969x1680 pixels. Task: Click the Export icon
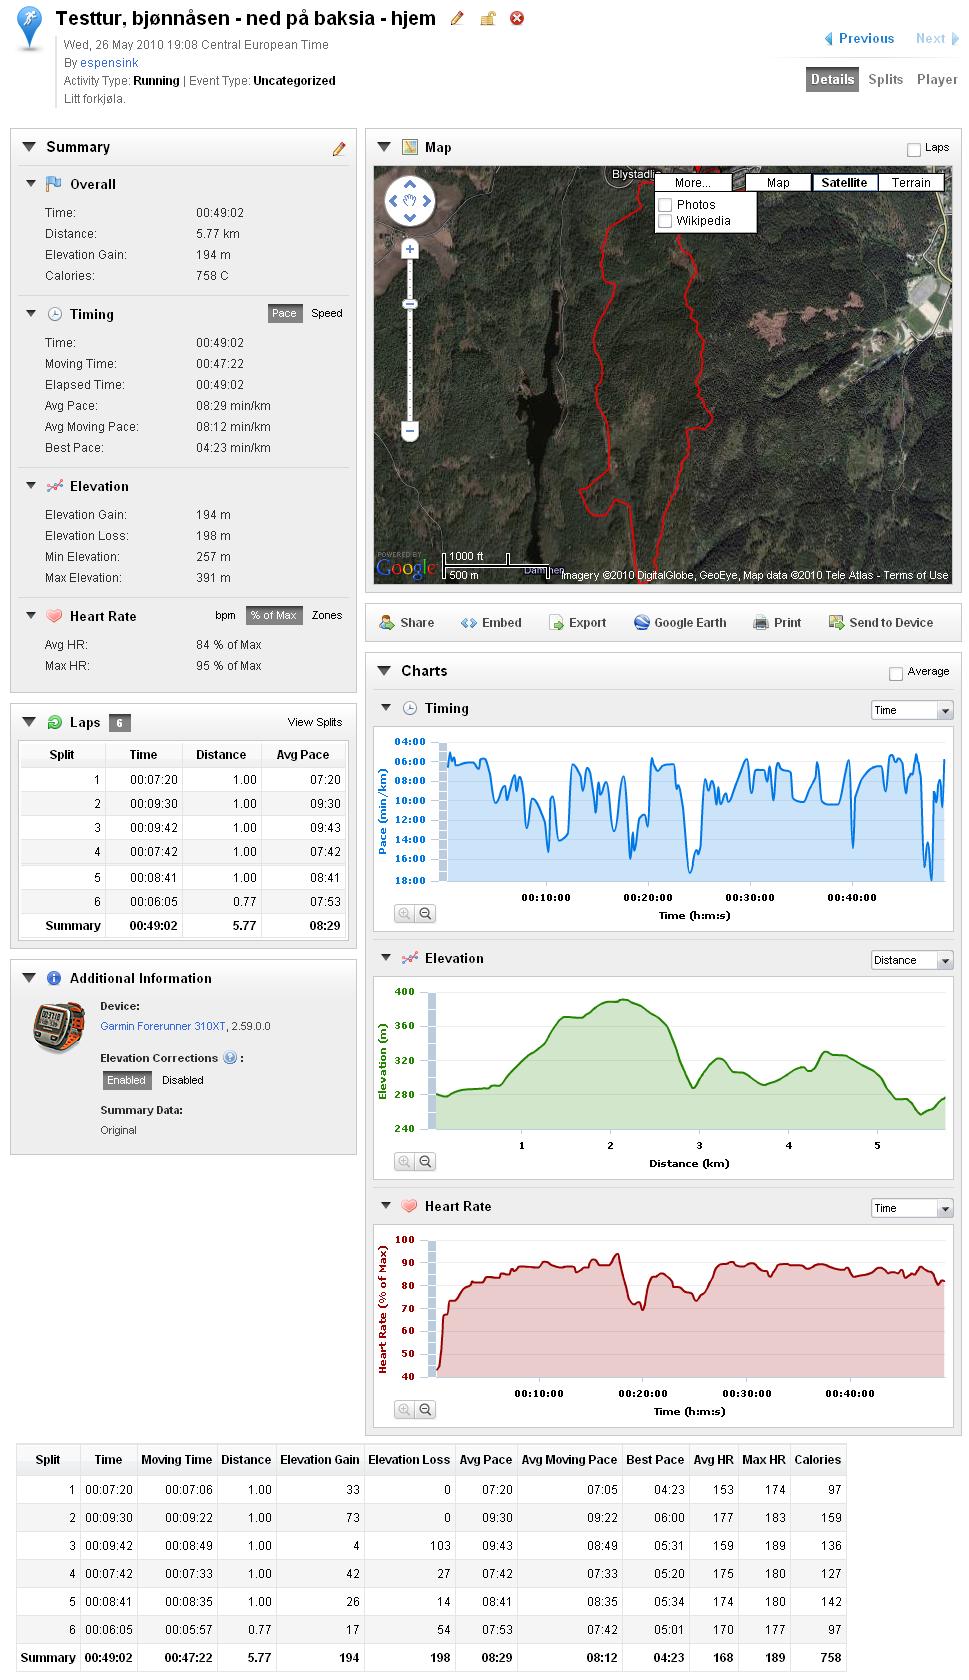click(556, 622)
